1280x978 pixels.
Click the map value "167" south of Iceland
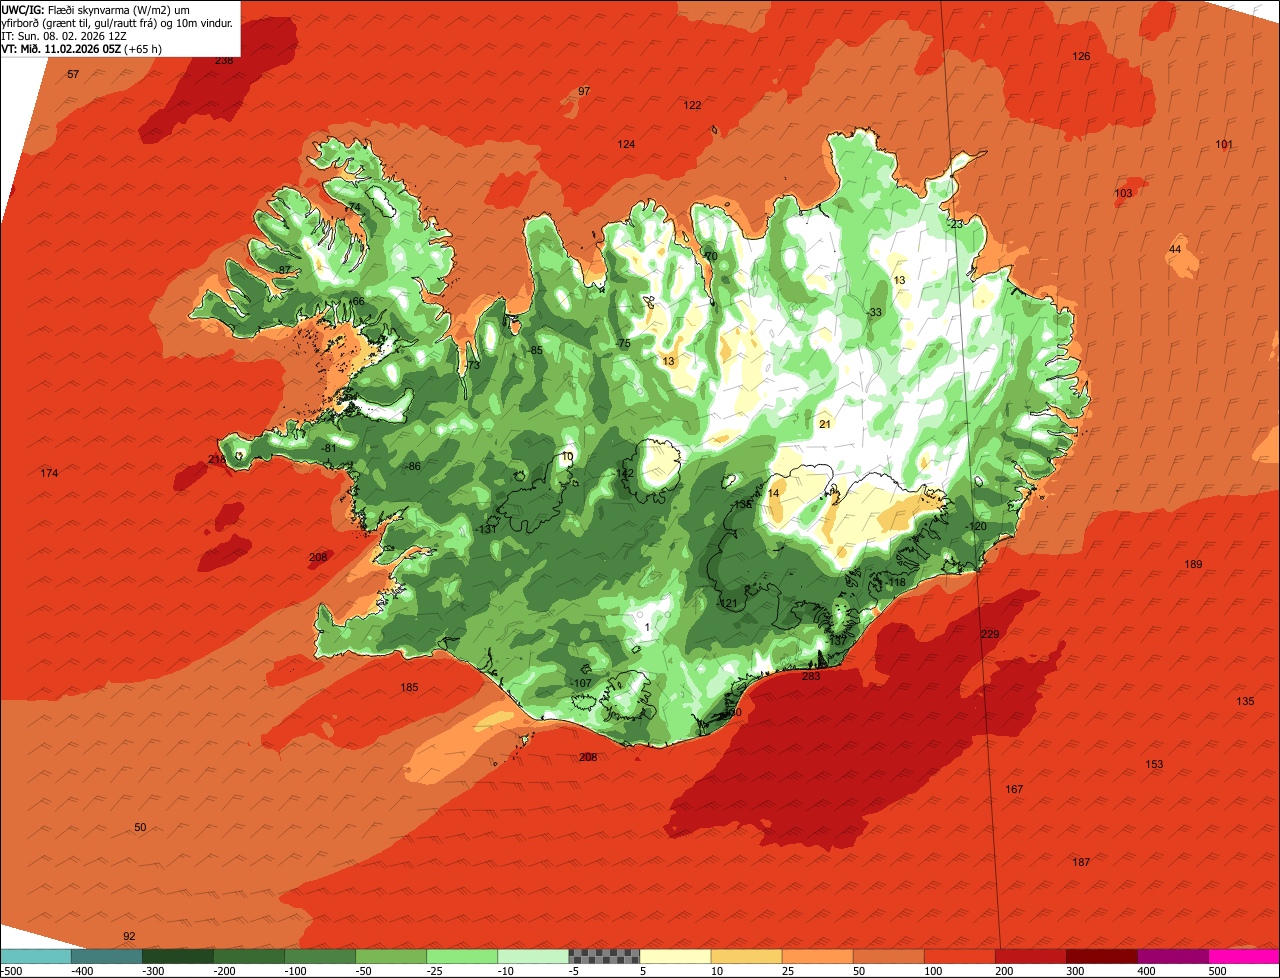(x=1014, y=790)
